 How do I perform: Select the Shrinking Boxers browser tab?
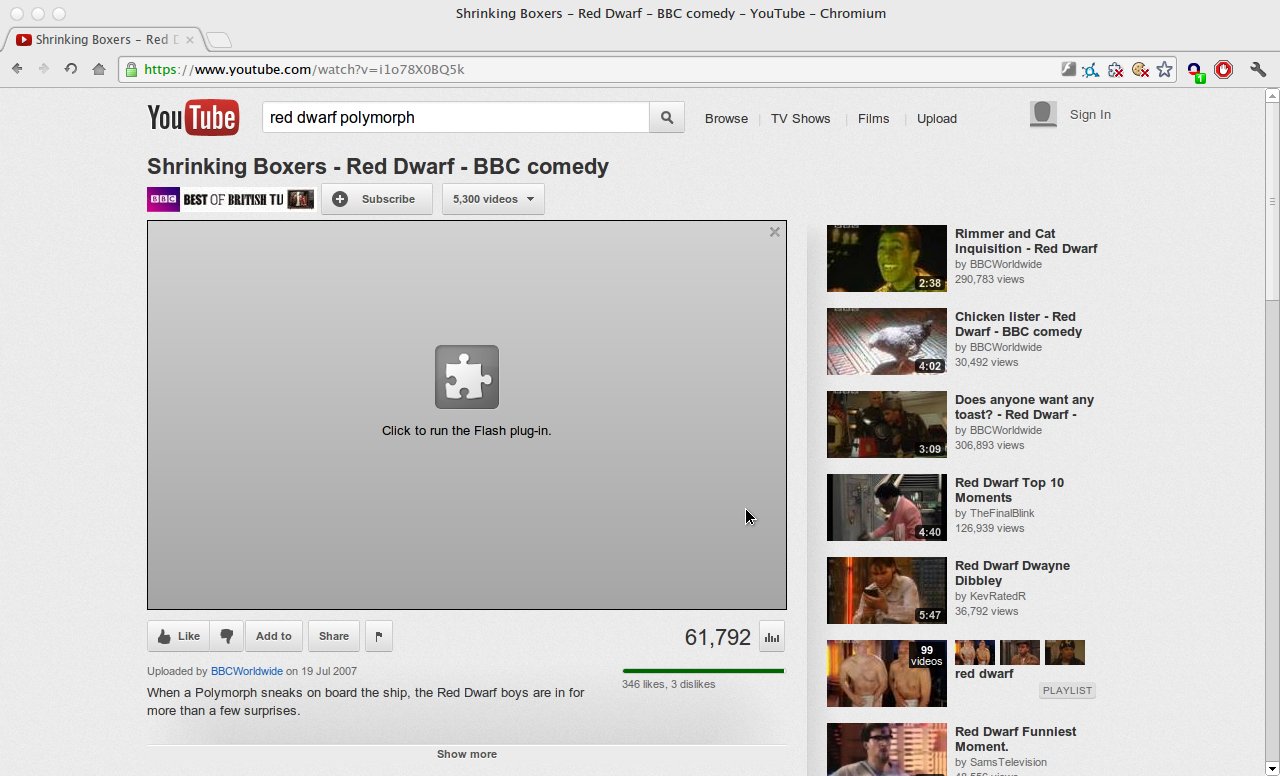104,40
